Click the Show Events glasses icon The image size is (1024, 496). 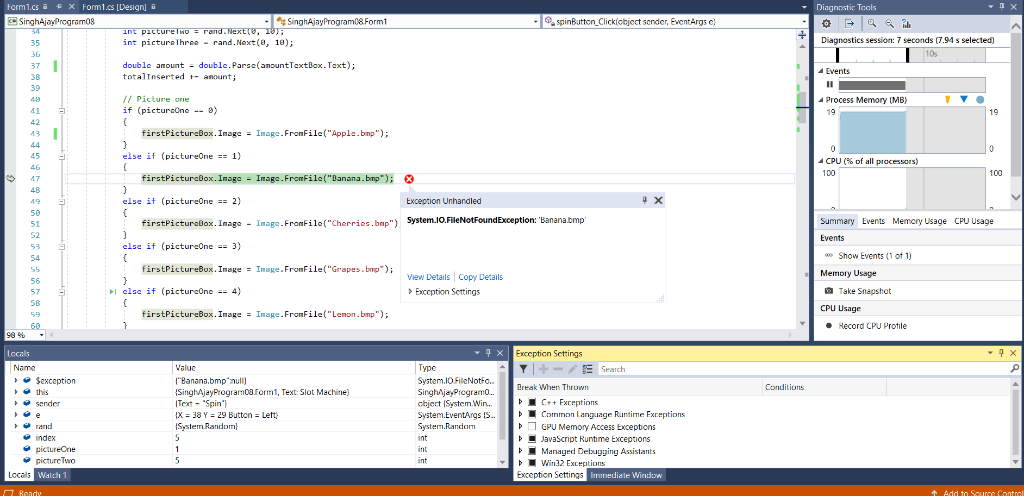click(829, 256)
